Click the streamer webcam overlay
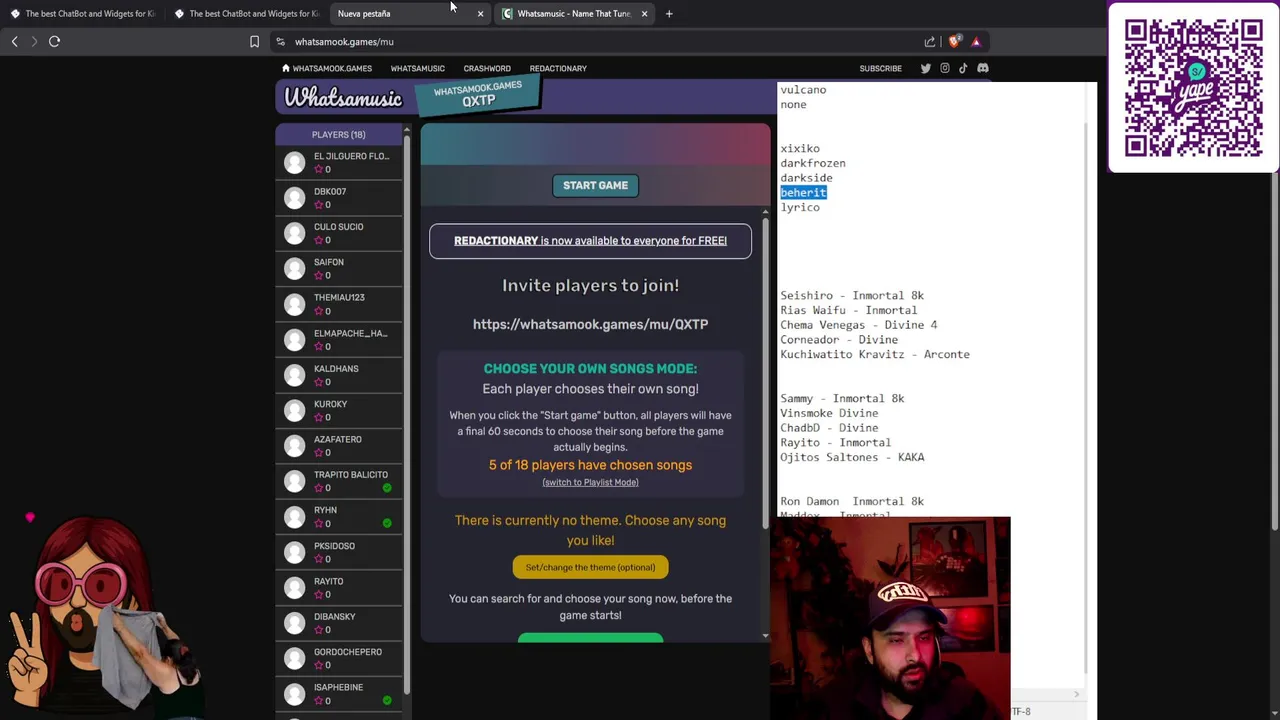The image size is (1280, 720). (890, 617)
